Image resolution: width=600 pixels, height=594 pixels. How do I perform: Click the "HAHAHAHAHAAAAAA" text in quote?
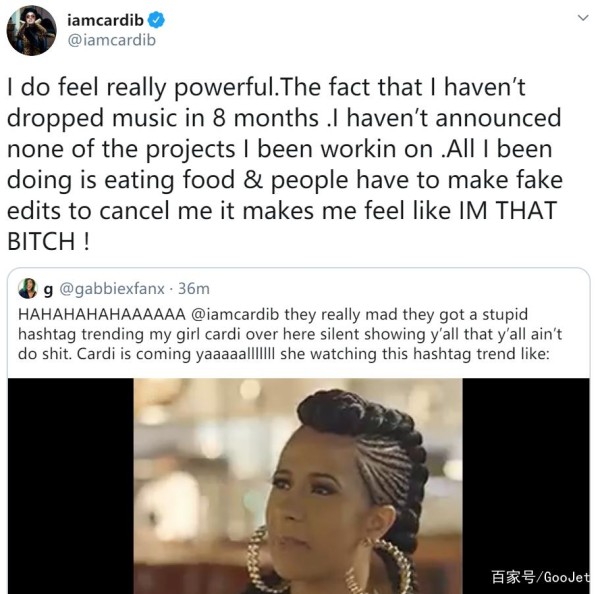tap(102, 315)
